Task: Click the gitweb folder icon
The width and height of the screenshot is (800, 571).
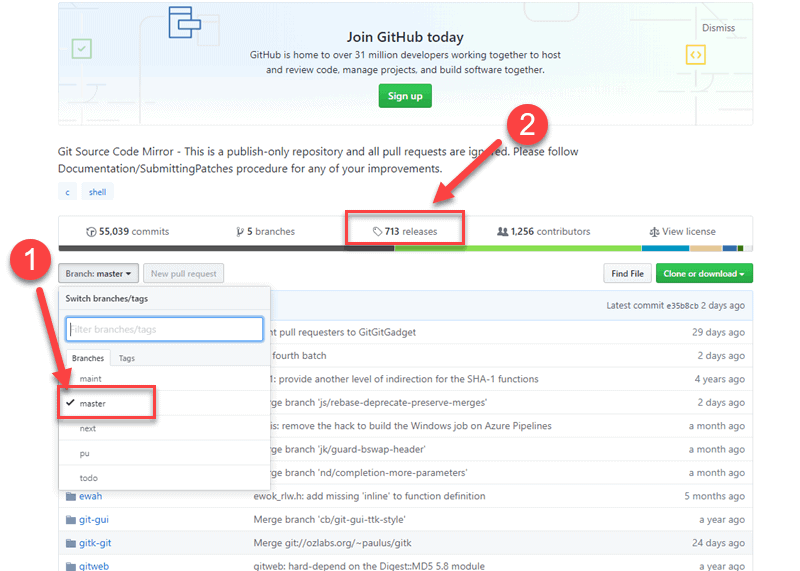Action: [71, 566]
